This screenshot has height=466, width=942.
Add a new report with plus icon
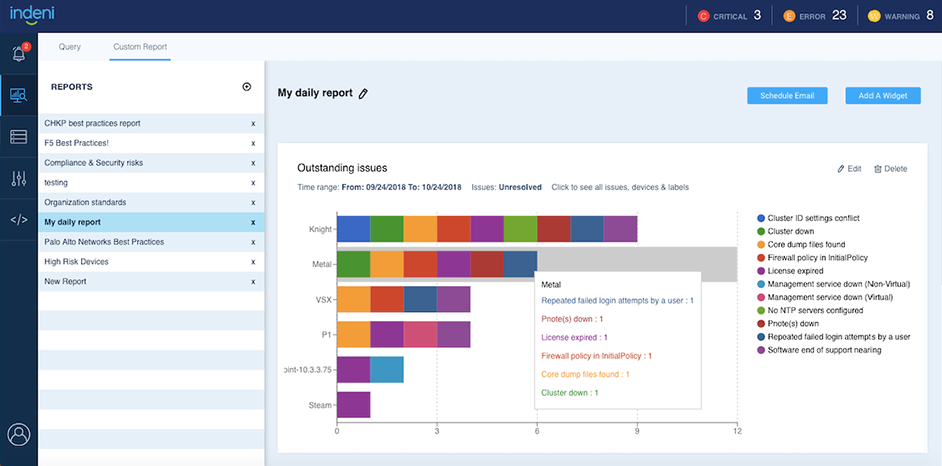point(247,87)
